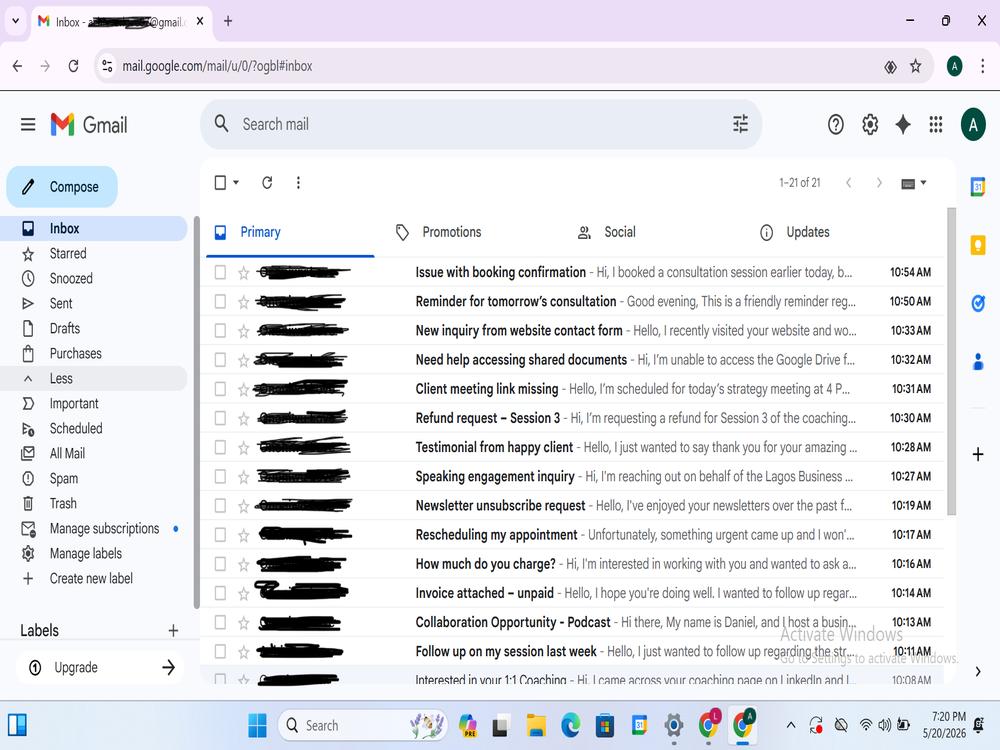Open Google Calendar in the side panel
The image size is (1000, 750).
pyautogui.click(x=978, y=187)
